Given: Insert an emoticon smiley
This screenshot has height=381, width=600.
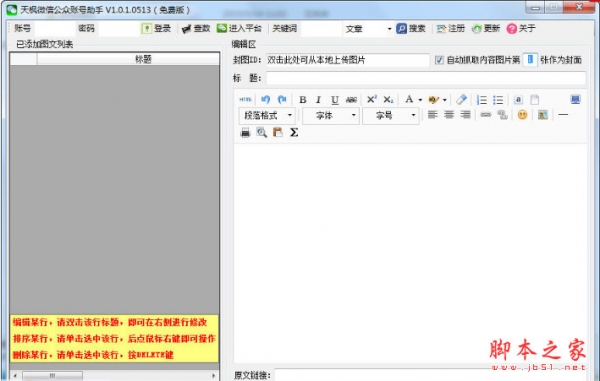Looking at the screenshot, I should coord(522,114).
